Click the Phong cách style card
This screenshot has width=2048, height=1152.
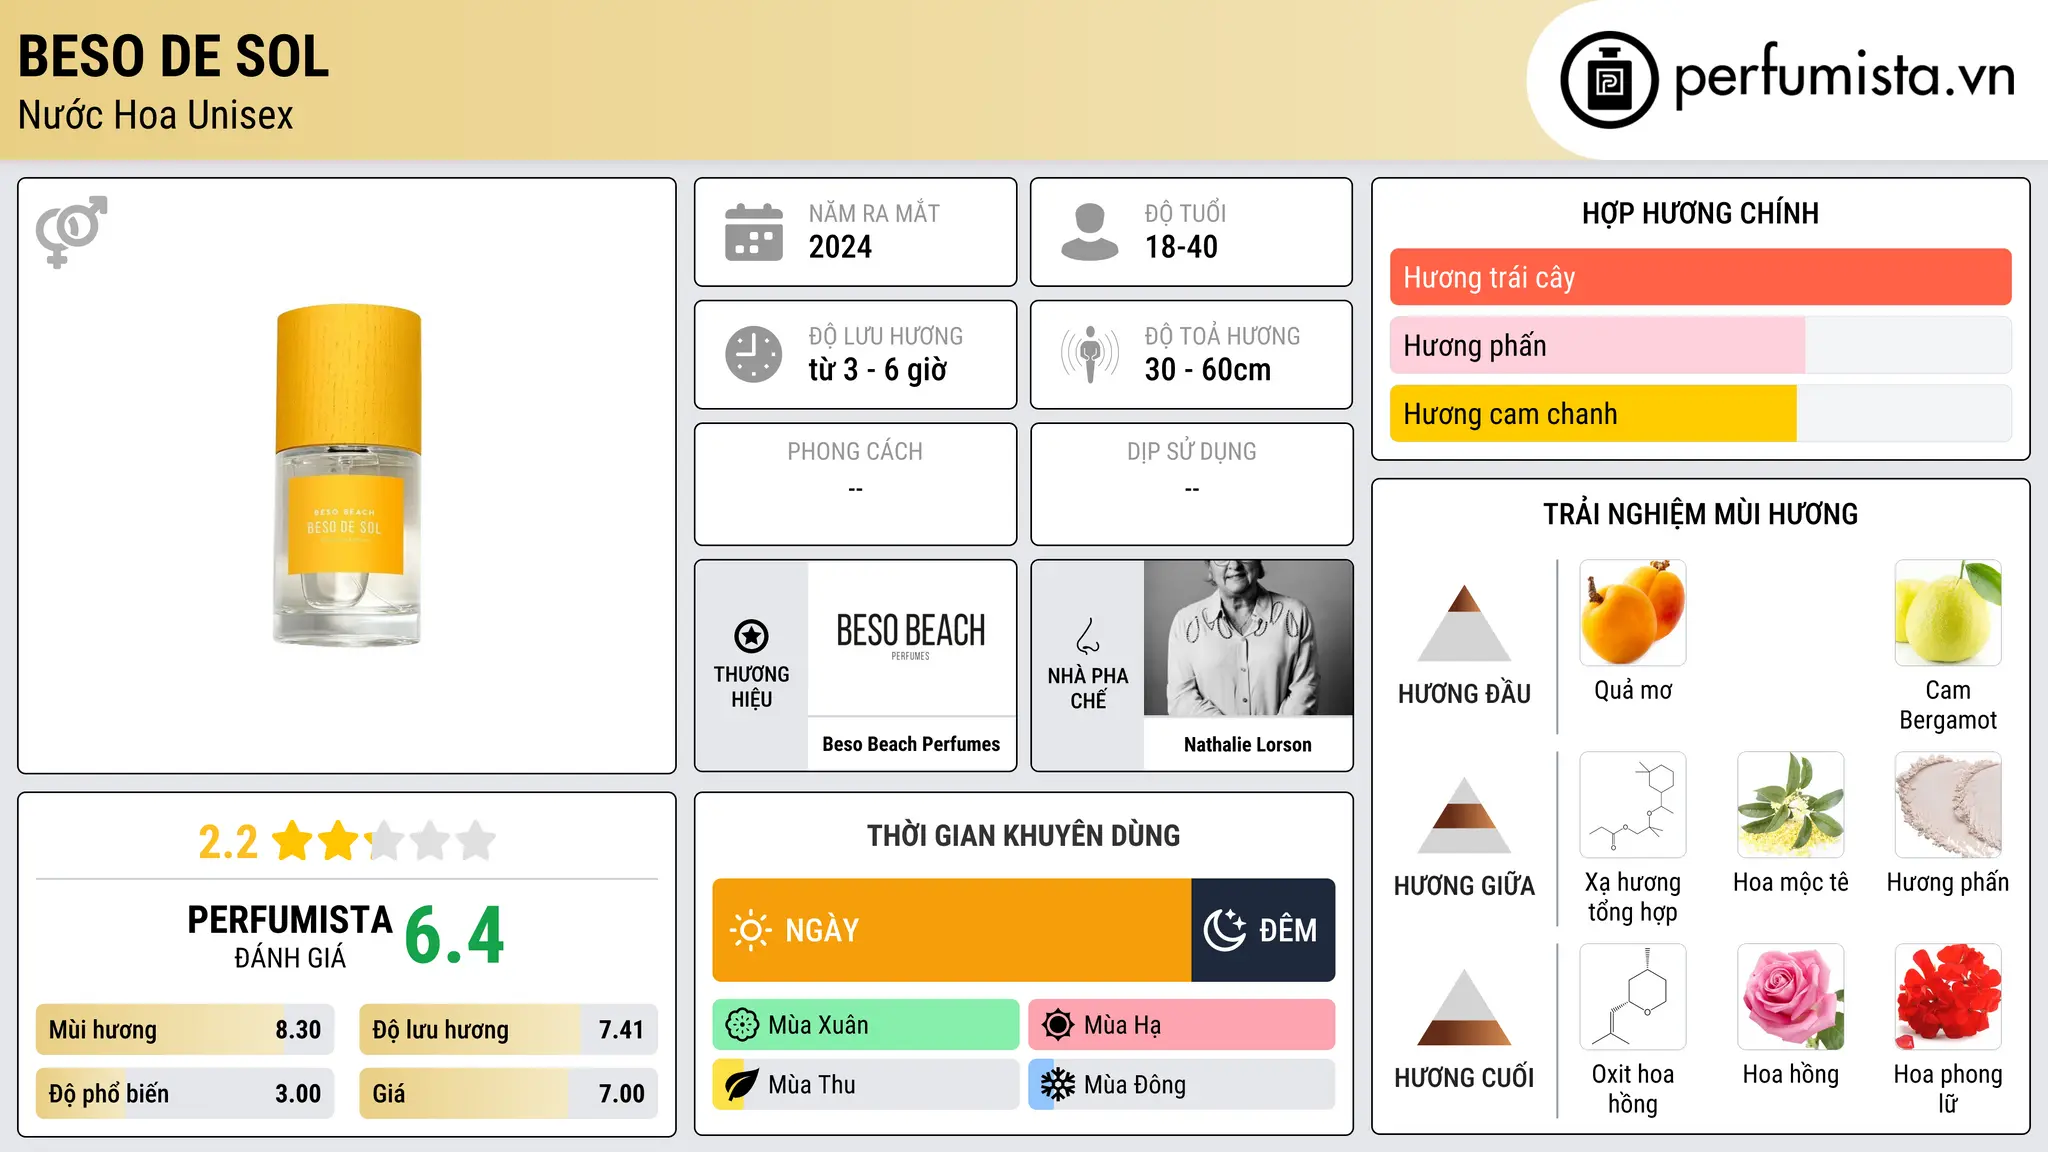[x=855, y=484]
